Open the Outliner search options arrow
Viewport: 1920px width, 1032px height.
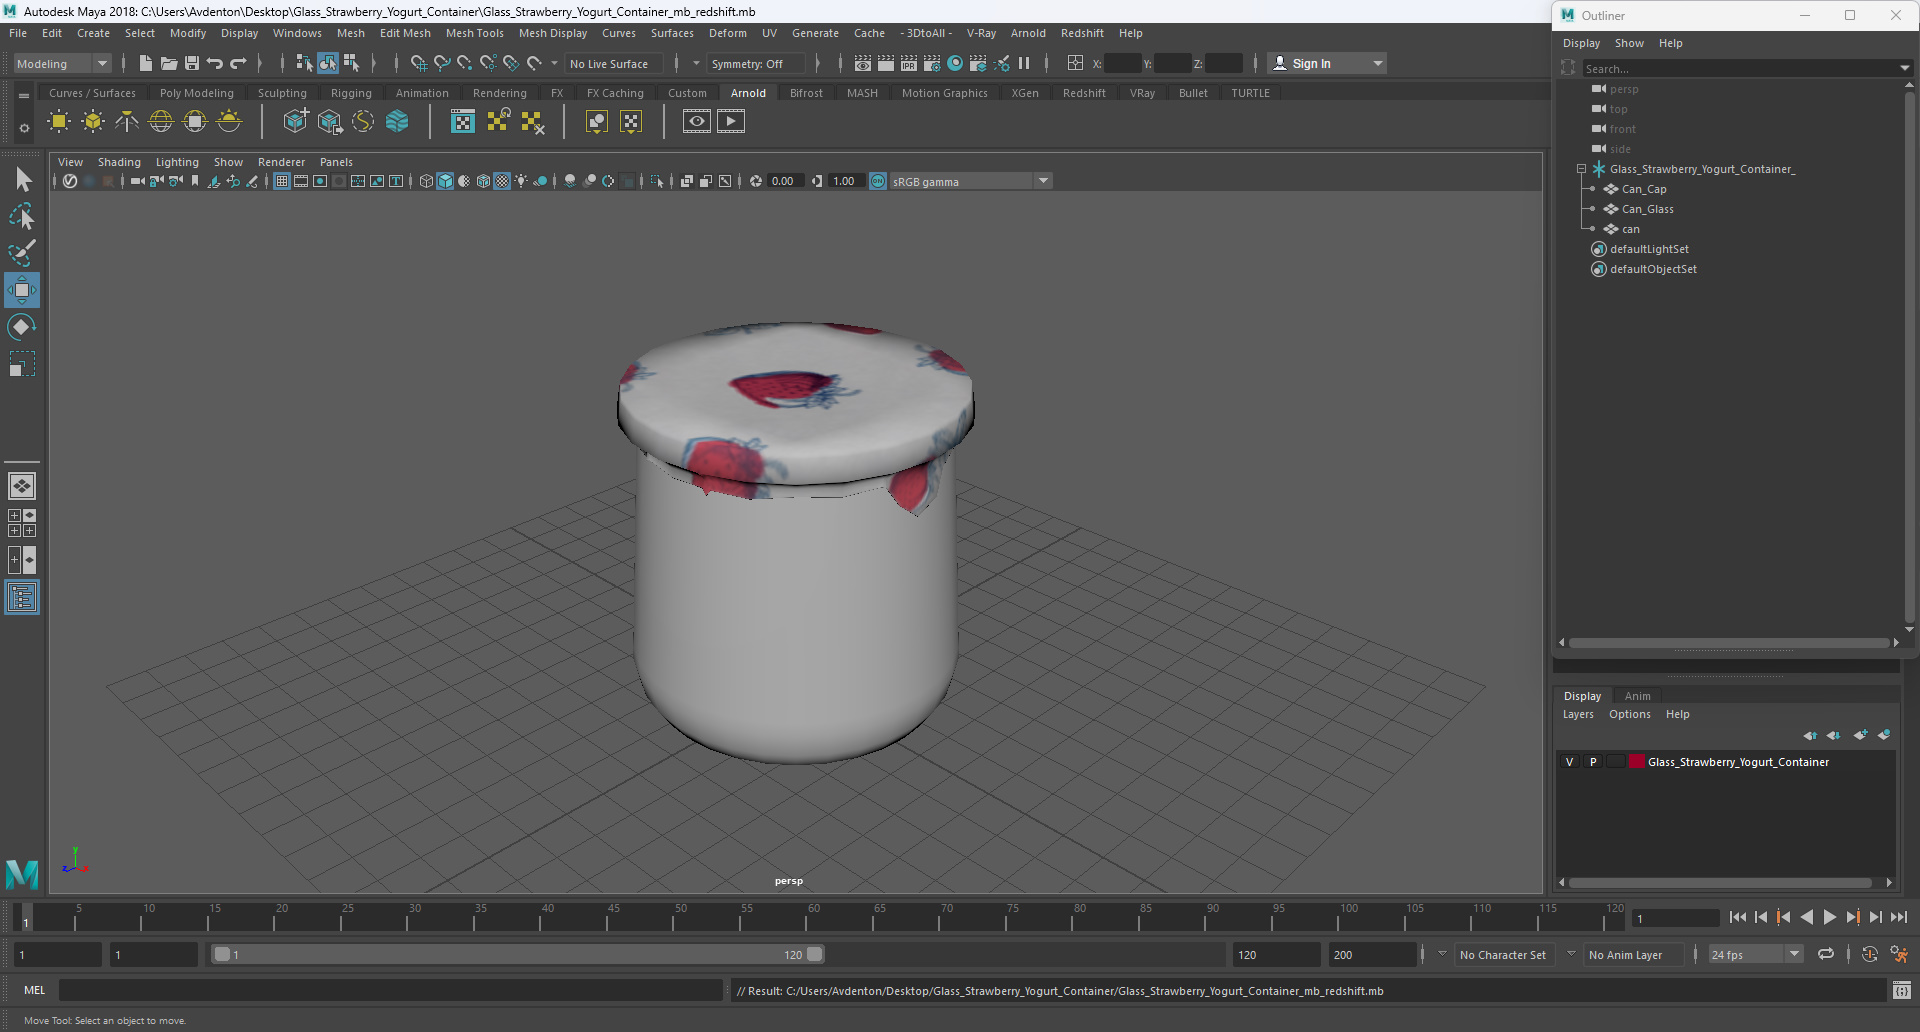[1904, 69]
